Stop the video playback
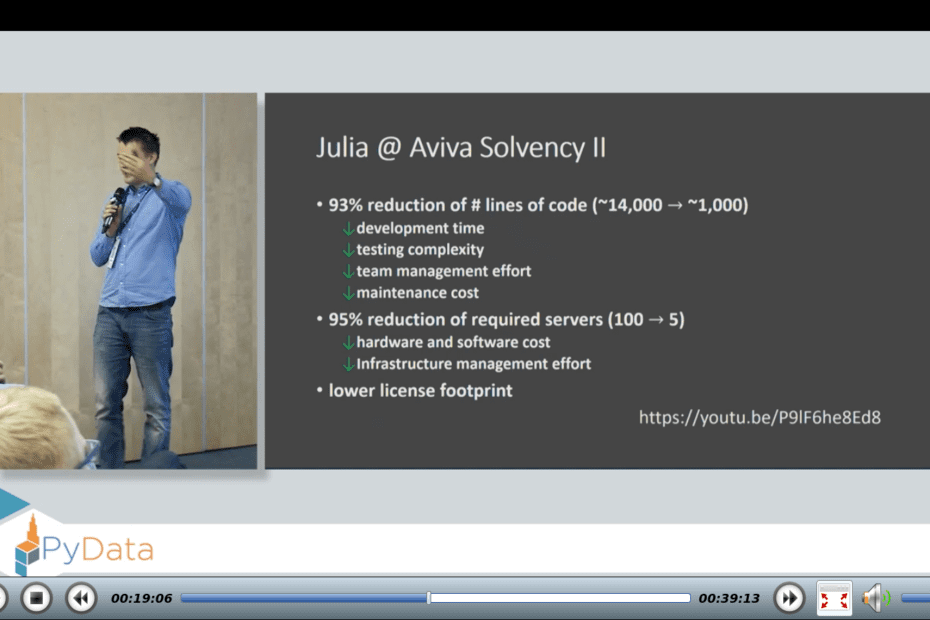 pos(36,598)
